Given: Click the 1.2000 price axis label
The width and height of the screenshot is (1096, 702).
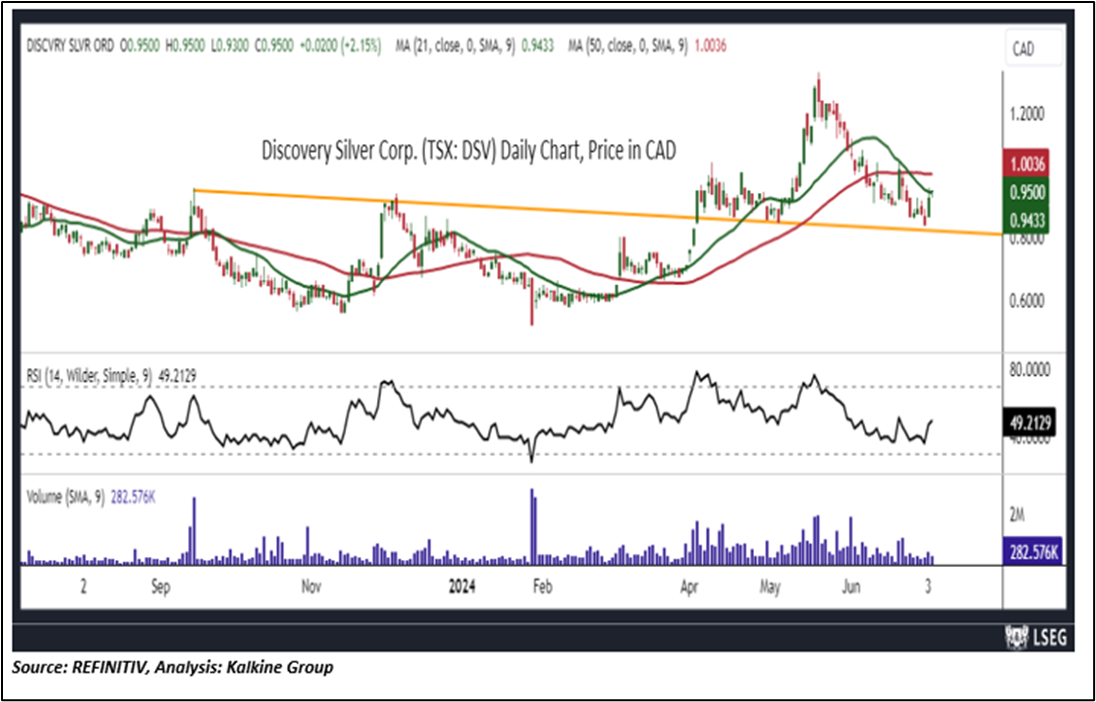Looking at the screenshot, I should (x=1027, y=114).
